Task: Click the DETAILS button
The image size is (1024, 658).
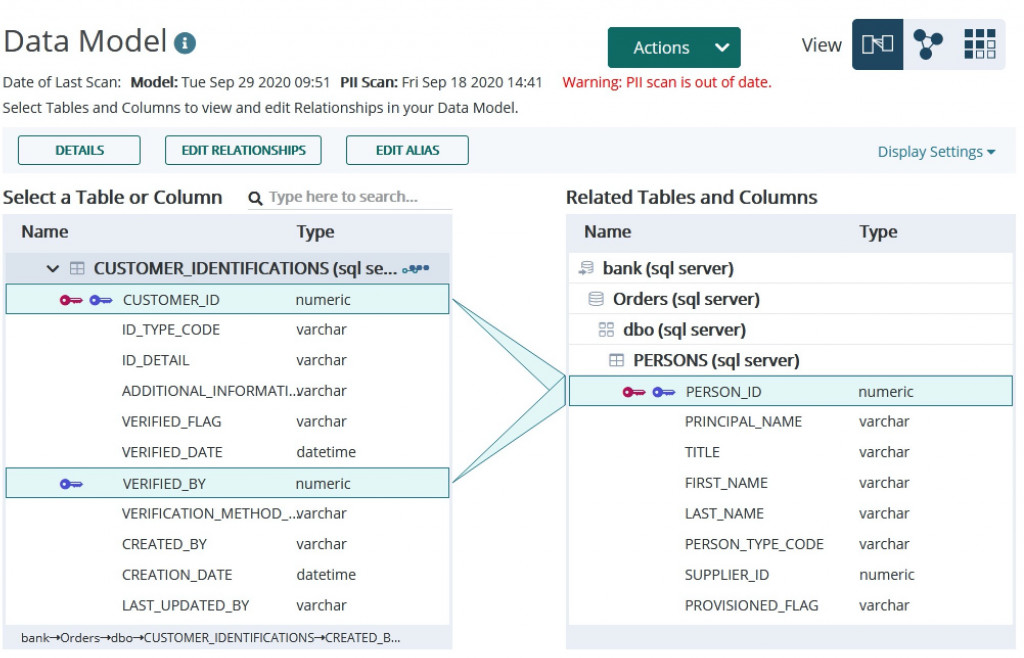Action: pos(80,151)
